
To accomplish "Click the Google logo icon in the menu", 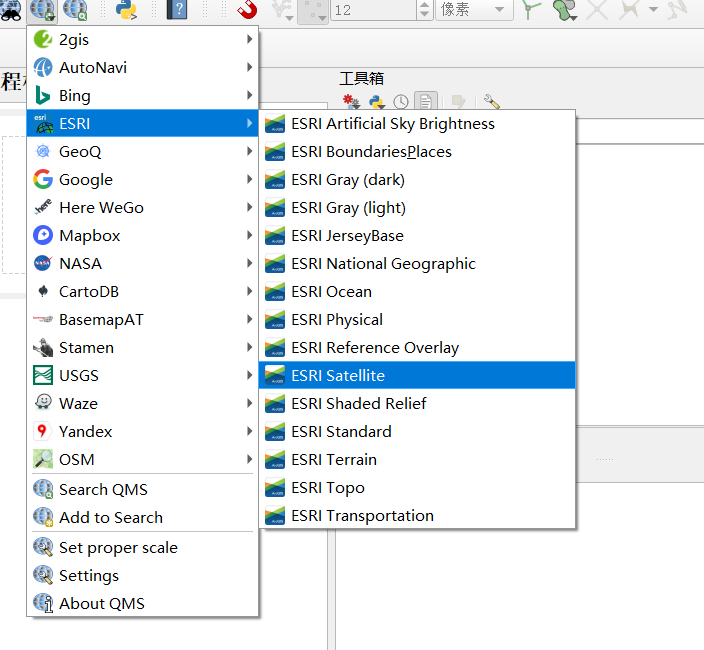I will pos(43,179).
